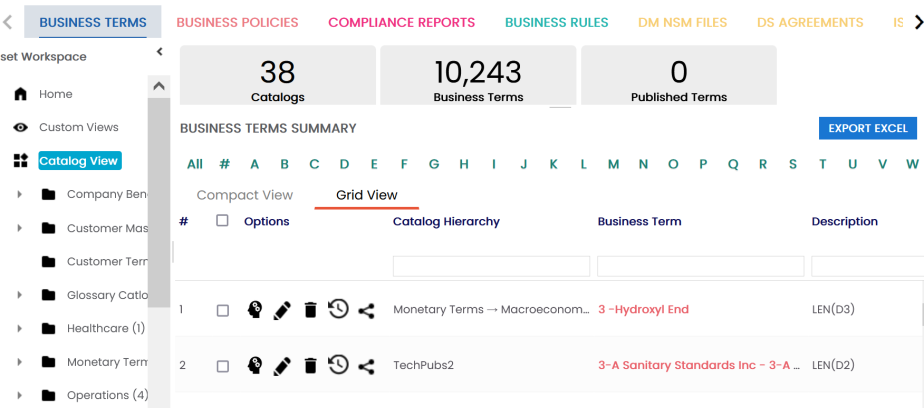
Task: Click share icon in 3-Hydroxyl End row
Action: click(x=366, y=310)
